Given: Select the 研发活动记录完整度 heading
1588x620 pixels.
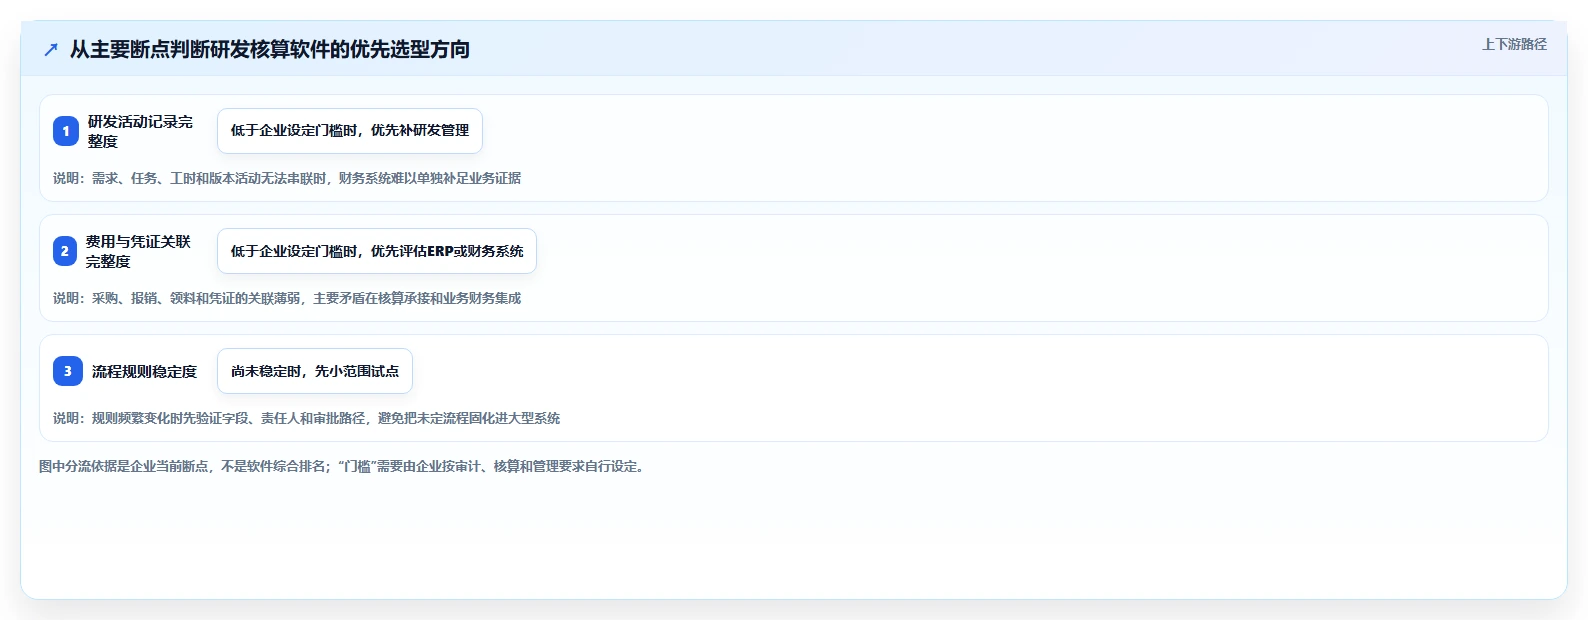Looking at the screenshot, I should point(140,131).
